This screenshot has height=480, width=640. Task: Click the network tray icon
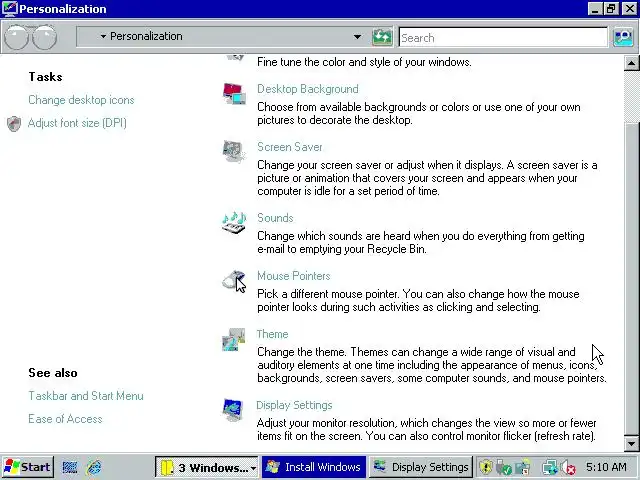(x=549, y=467)
